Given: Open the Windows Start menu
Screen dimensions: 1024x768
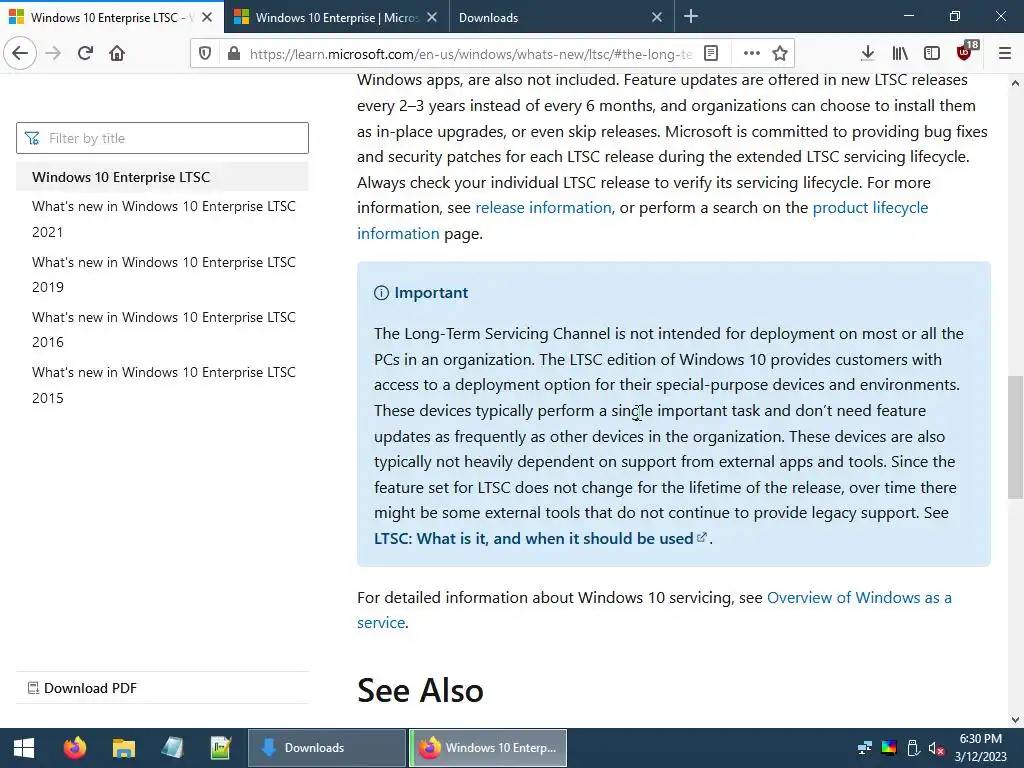Looking at the screenshot, I should pyautogui.click(x=24, y=748).
